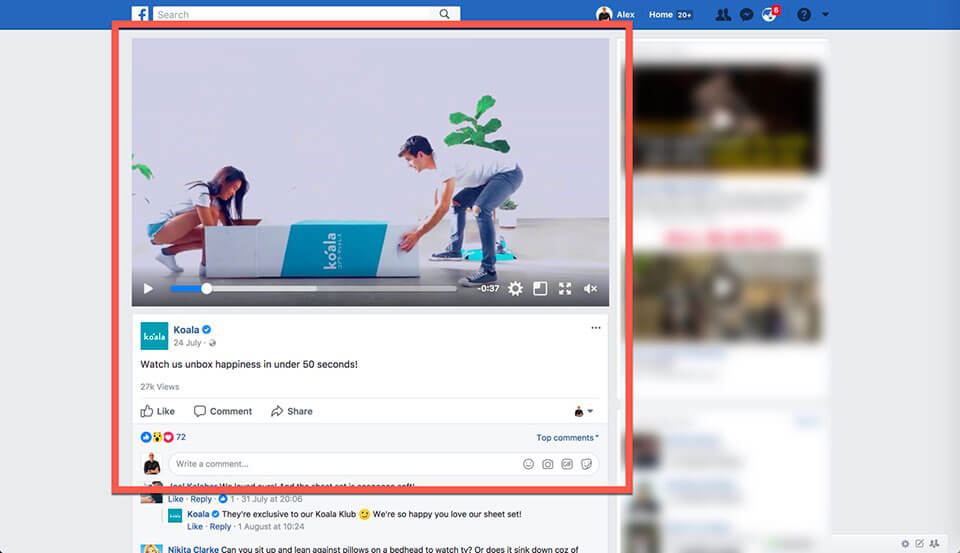Open the friend requests icon

[x=723, y=14]
